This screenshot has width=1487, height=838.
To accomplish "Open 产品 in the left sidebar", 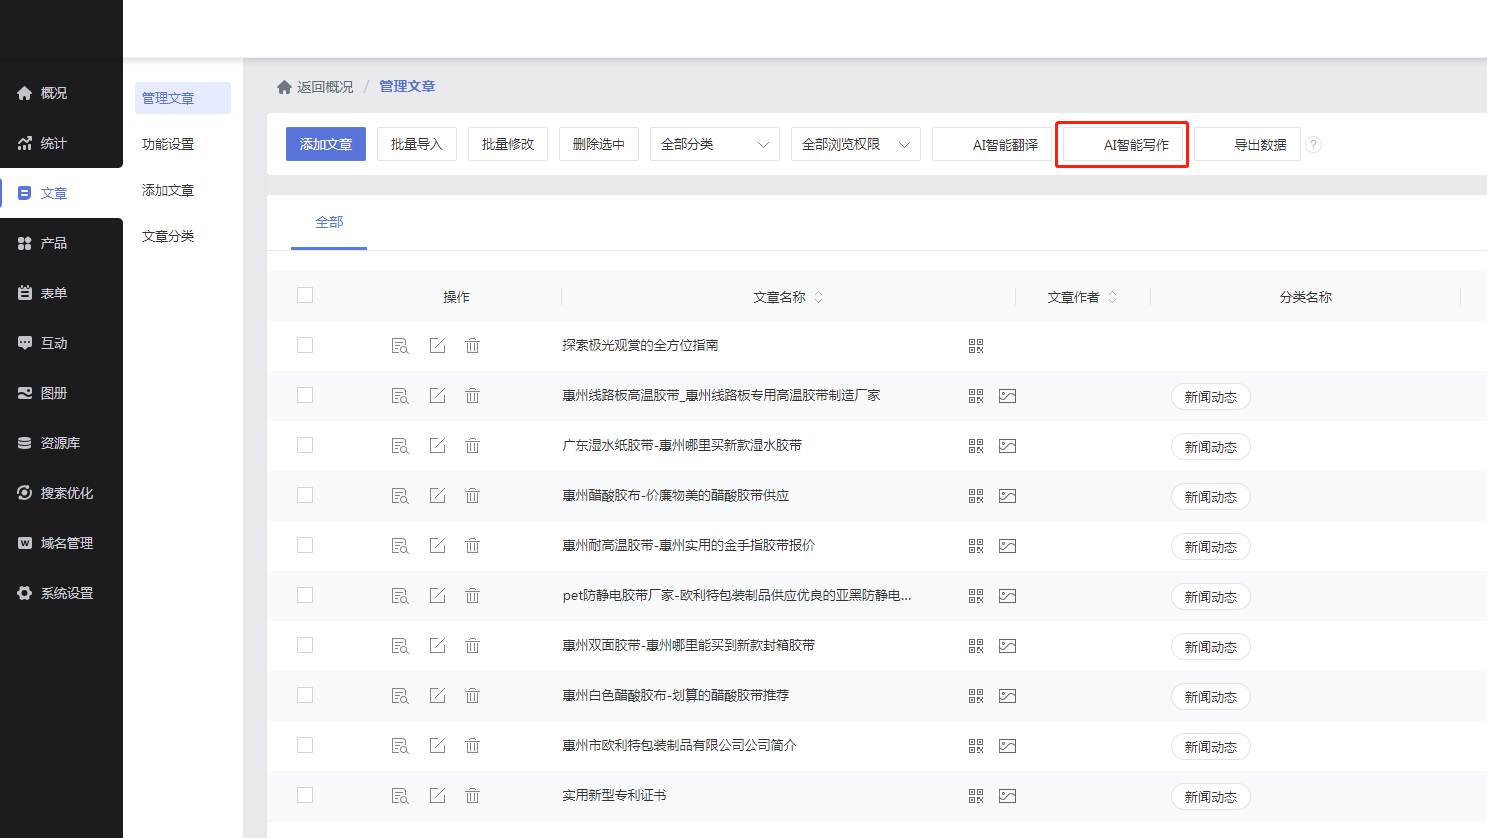I will coord(53,243).
